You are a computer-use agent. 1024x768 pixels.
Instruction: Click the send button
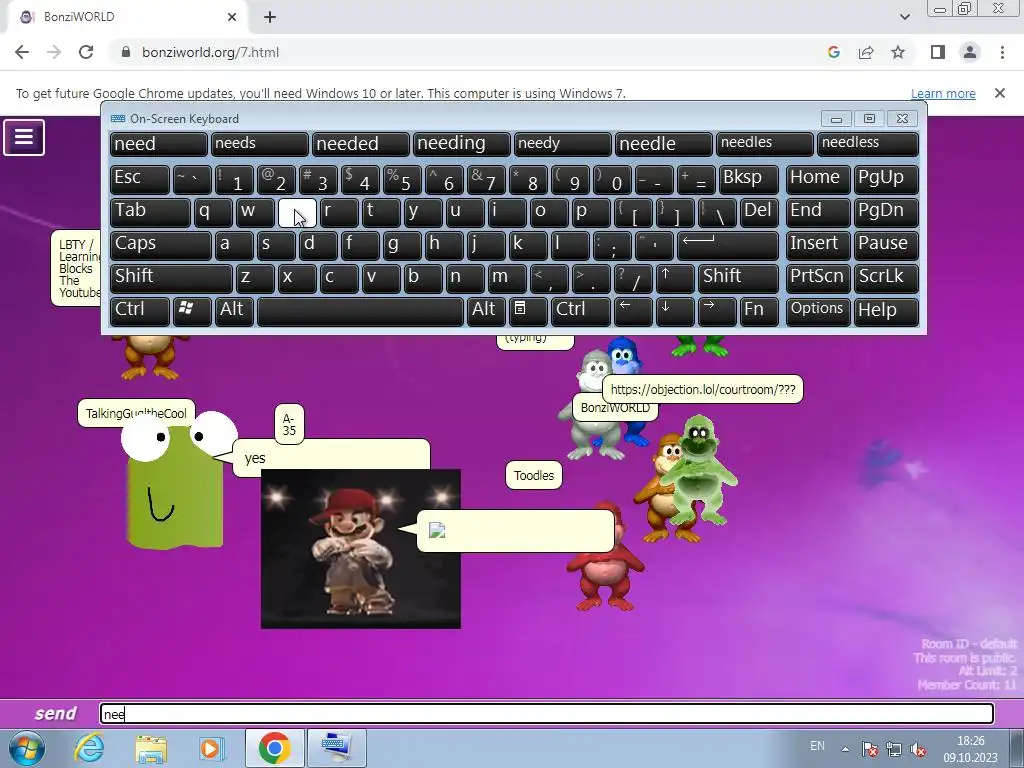[56, 713]
